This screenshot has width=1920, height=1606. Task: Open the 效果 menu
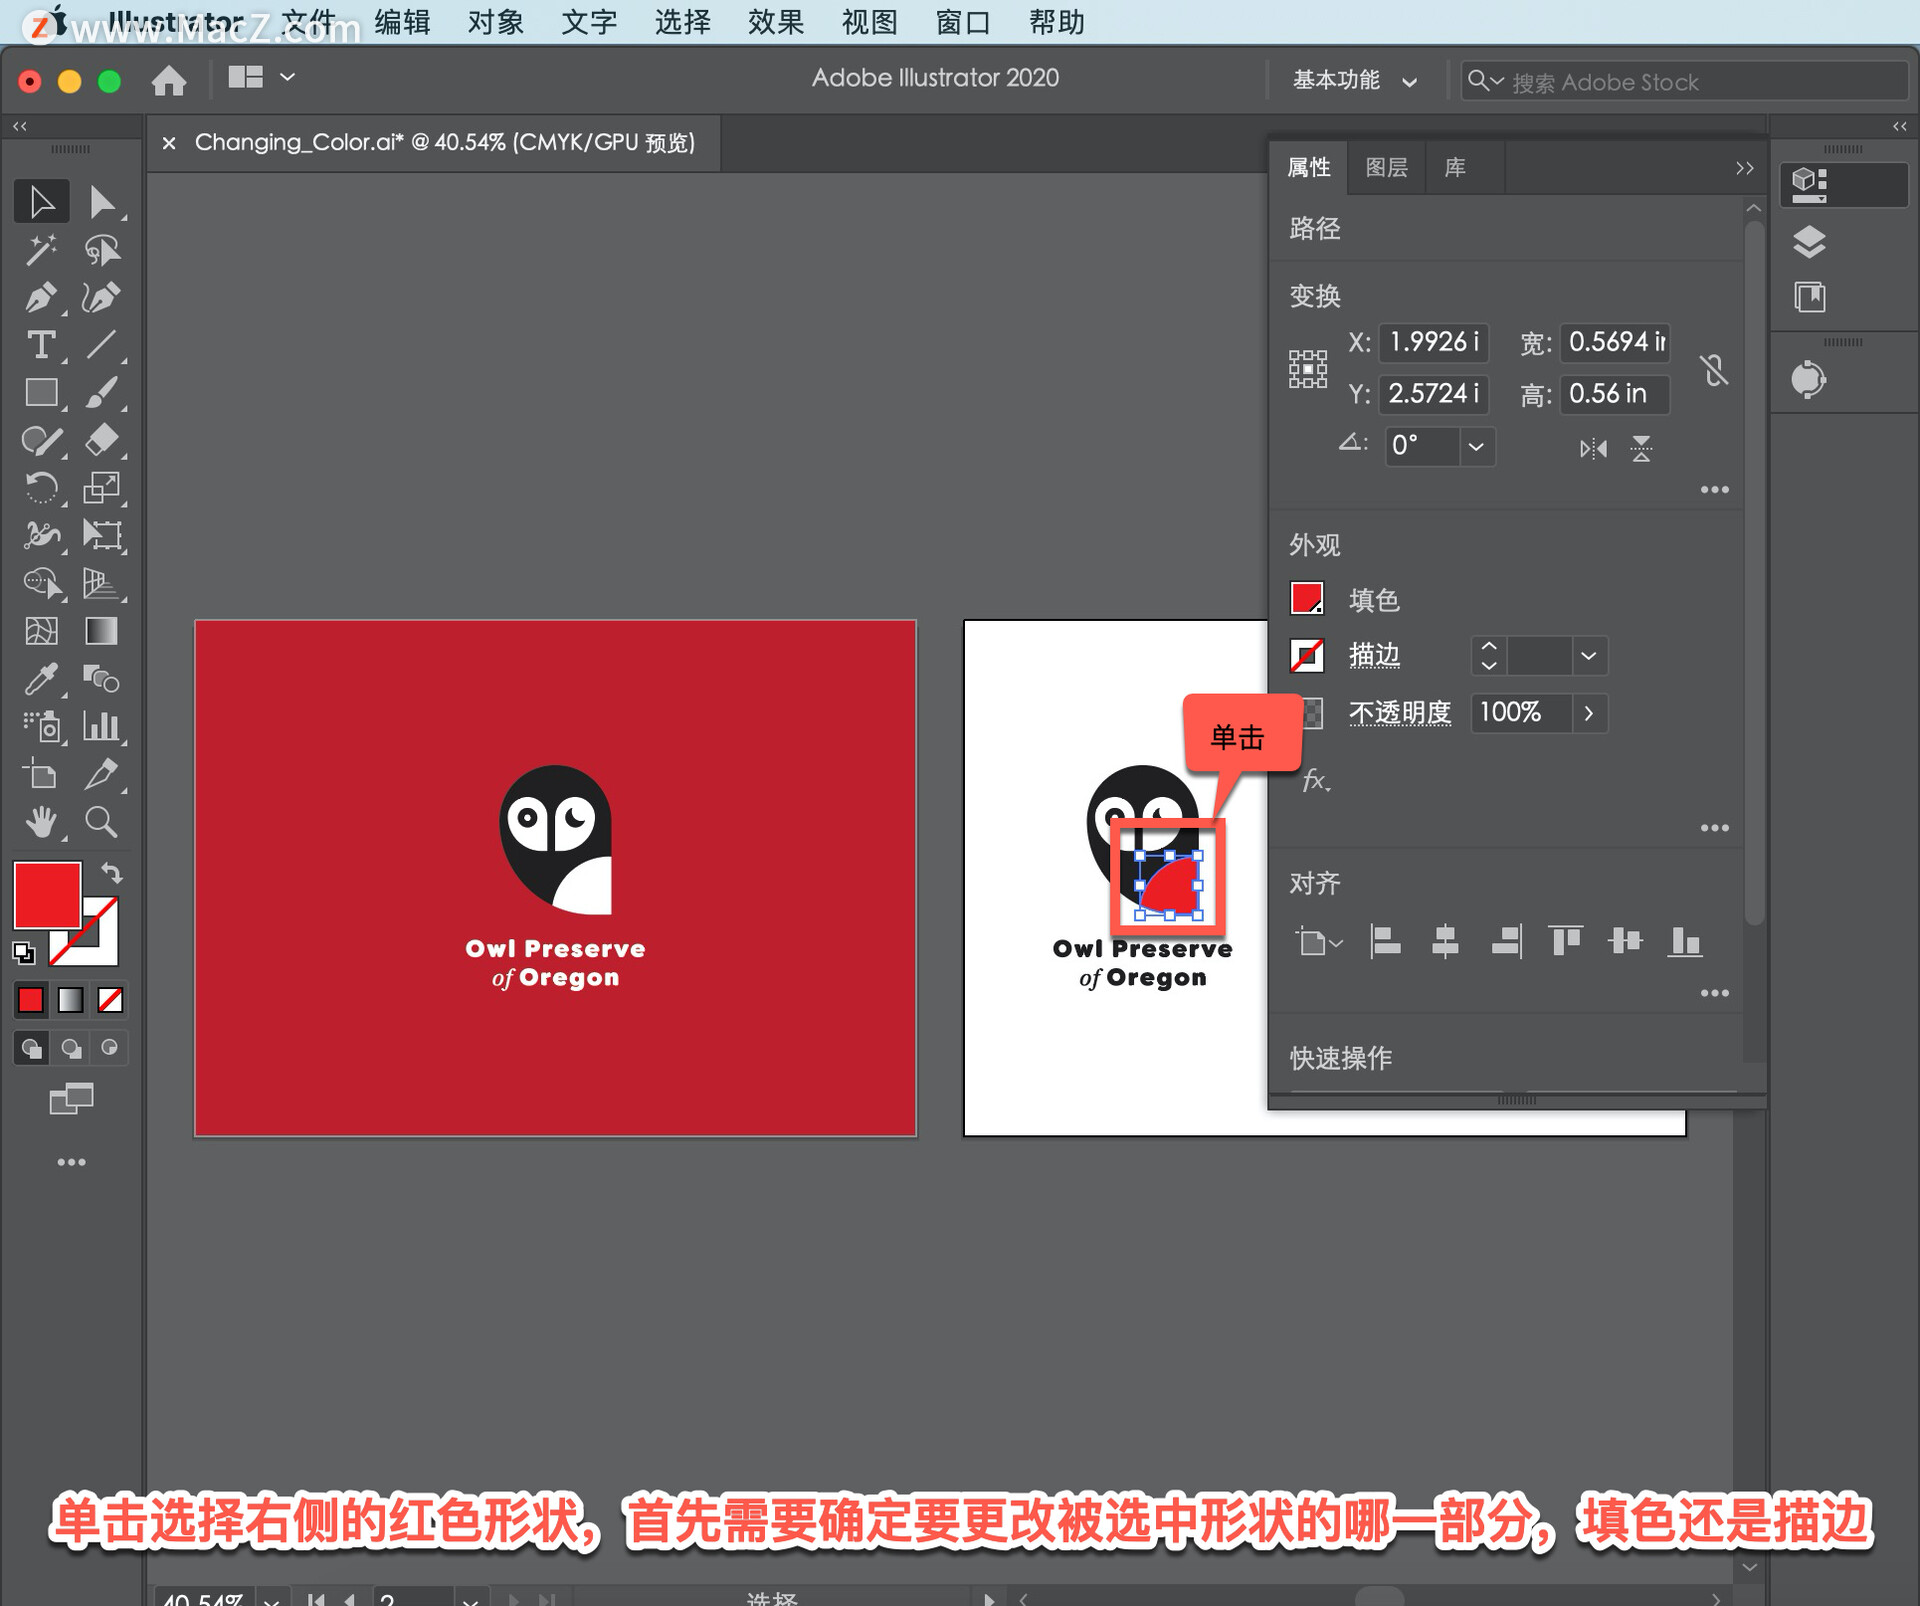[775, 22]
